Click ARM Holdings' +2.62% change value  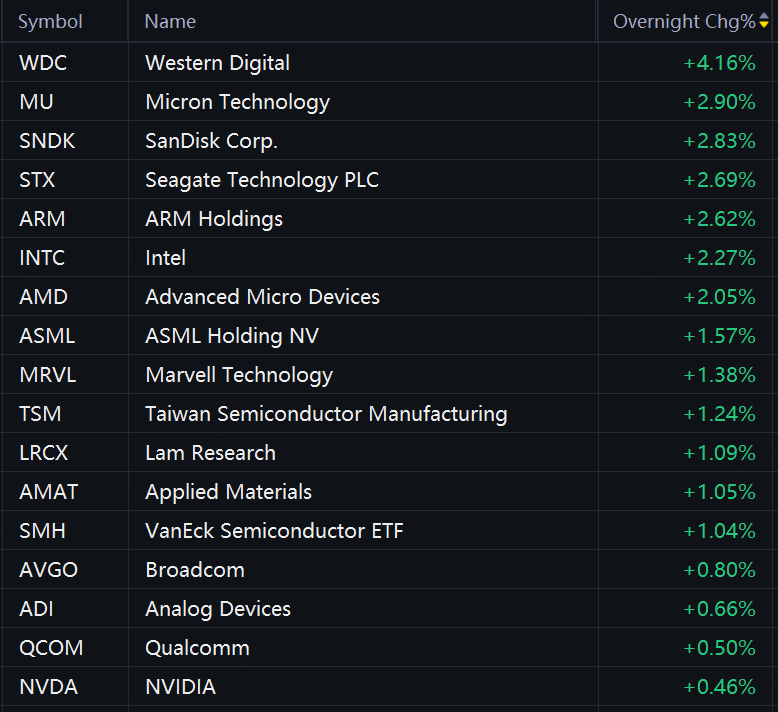719,219
